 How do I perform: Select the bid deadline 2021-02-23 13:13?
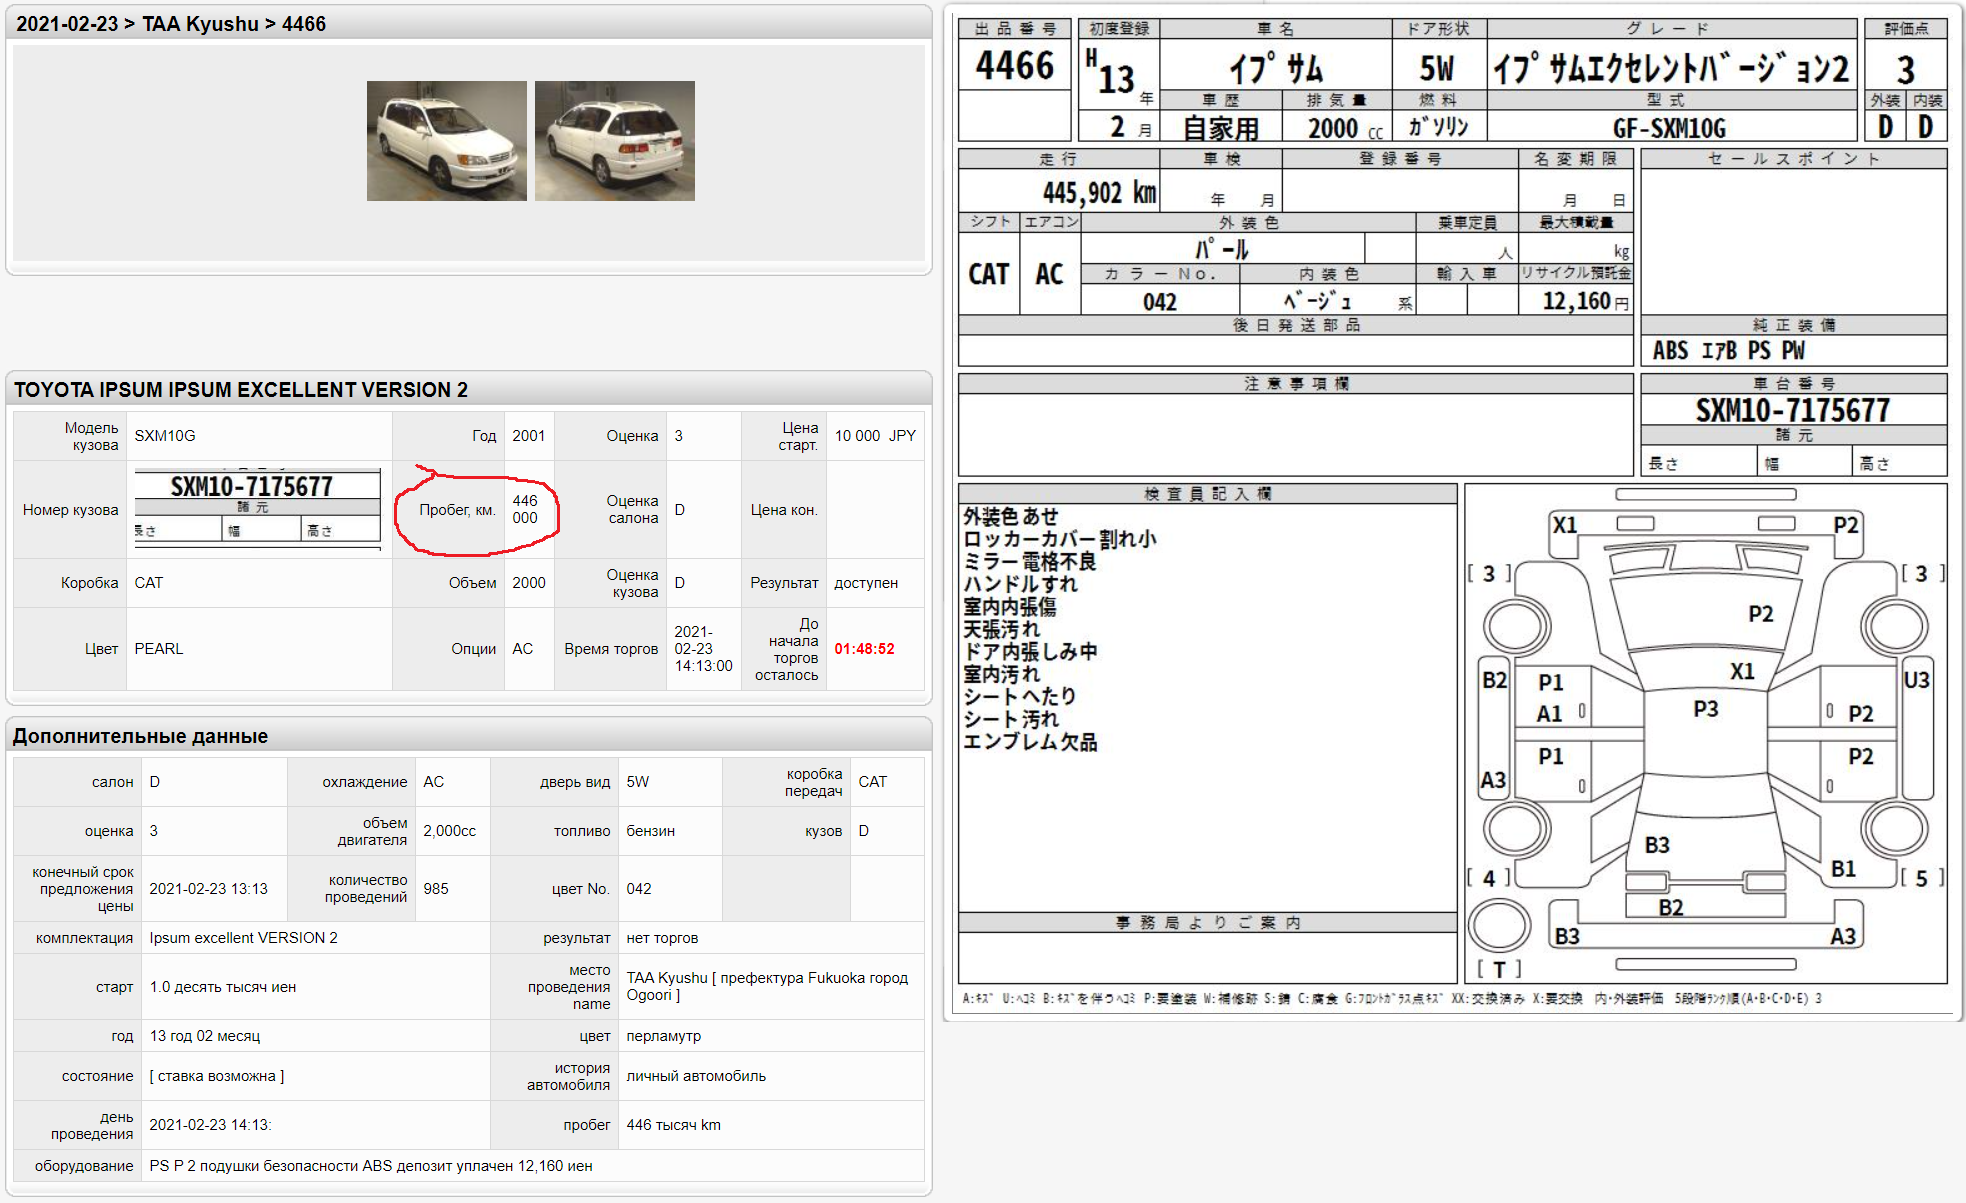pos(209,889)
